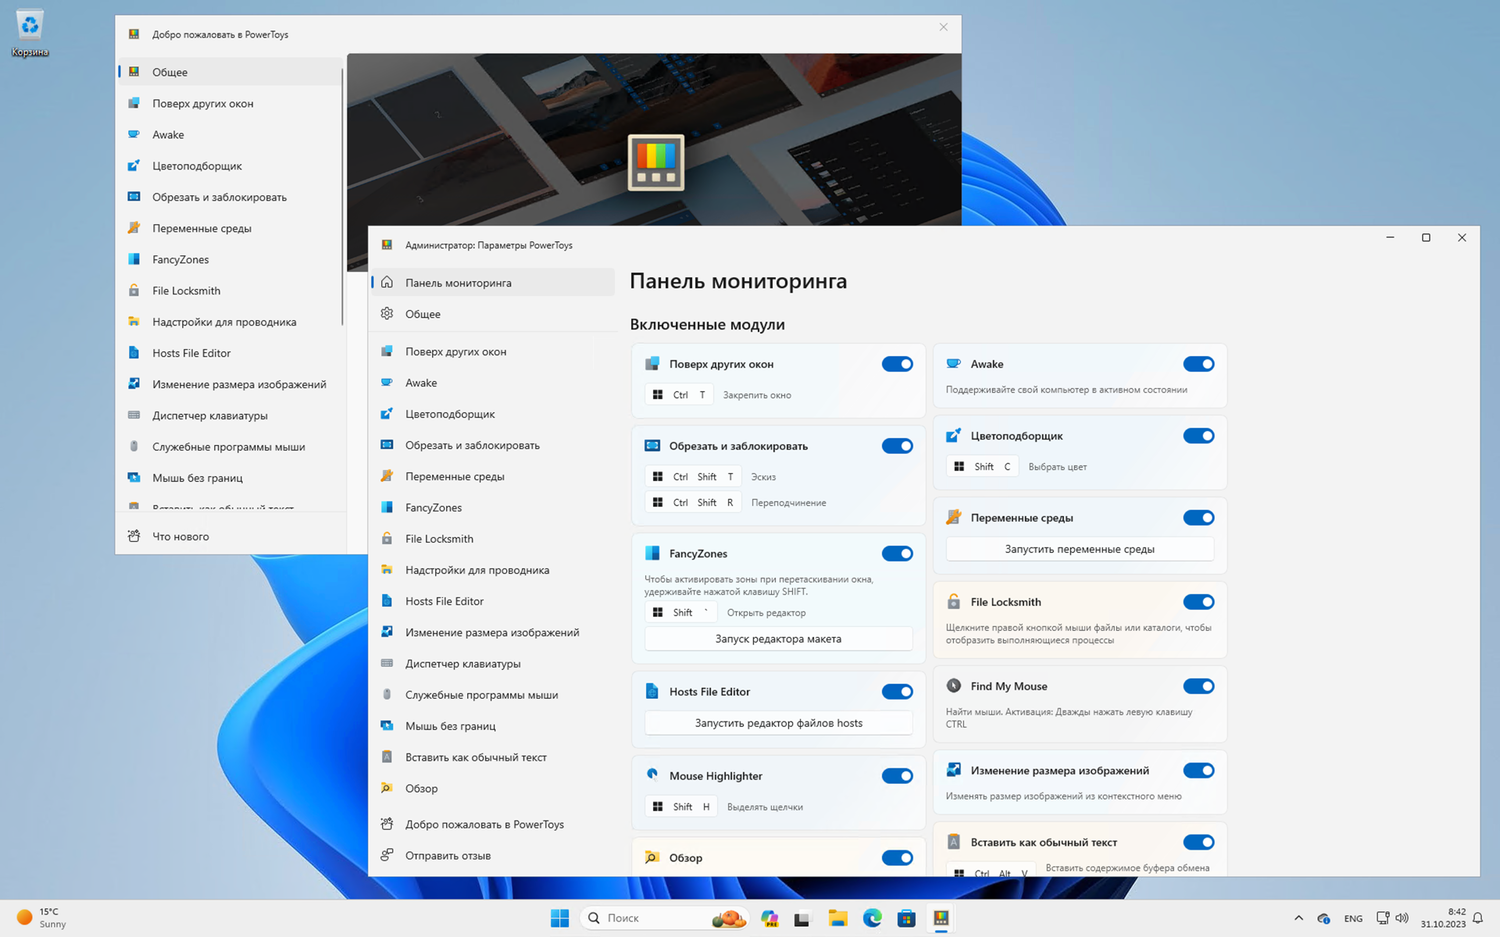Click the PowerToys icon on the taskbar
The width and height of the screenshot is (1500, 937).
941,918
